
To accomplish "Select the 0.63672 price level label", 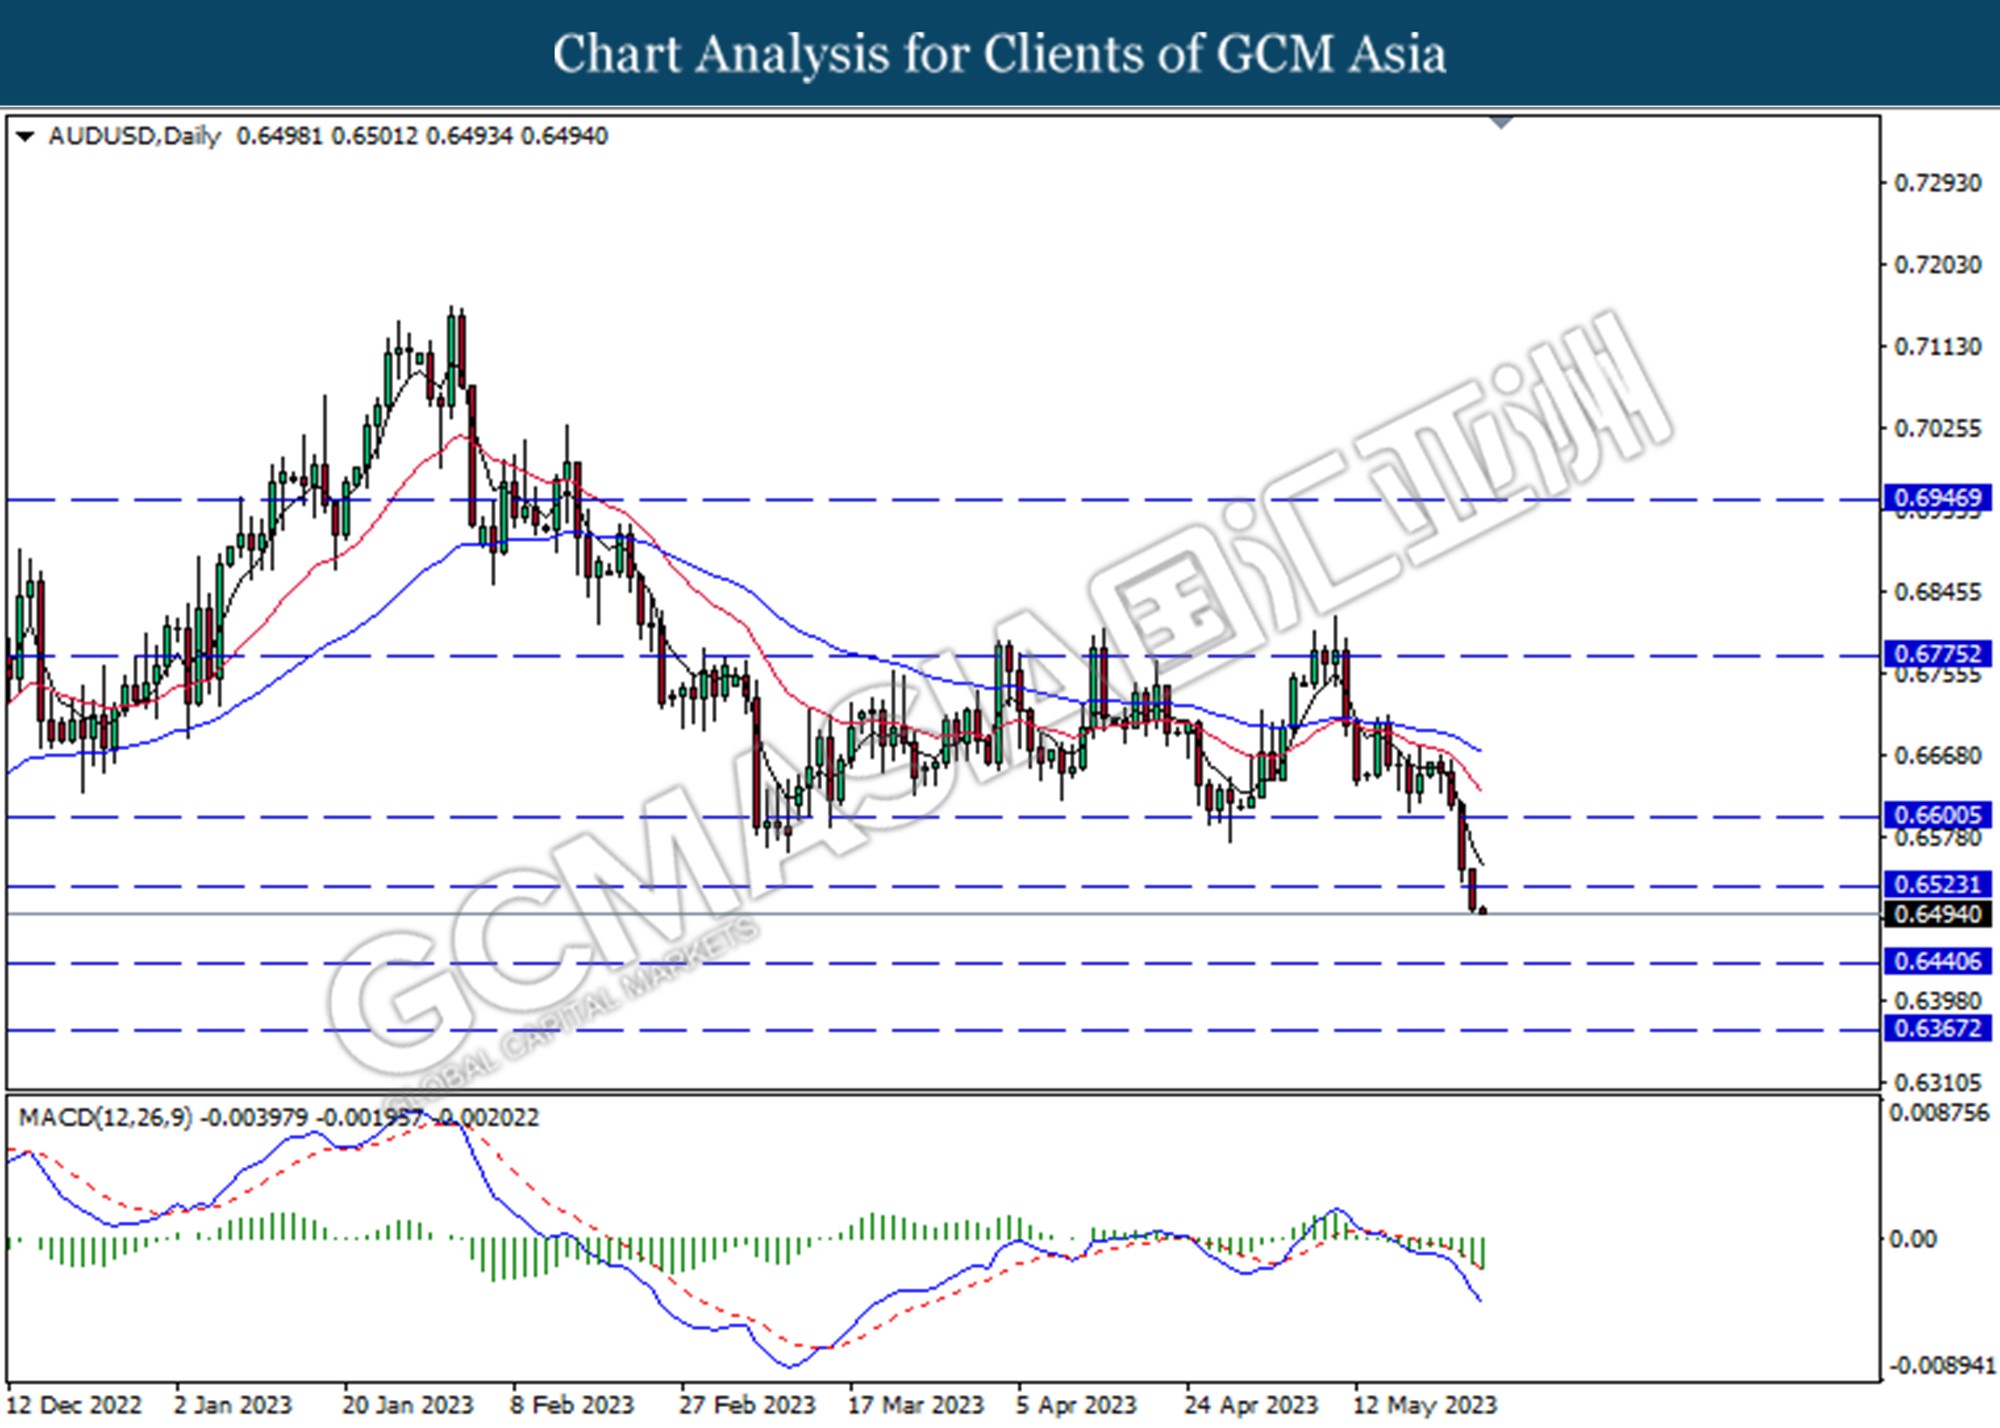I will point(1937,1028).
